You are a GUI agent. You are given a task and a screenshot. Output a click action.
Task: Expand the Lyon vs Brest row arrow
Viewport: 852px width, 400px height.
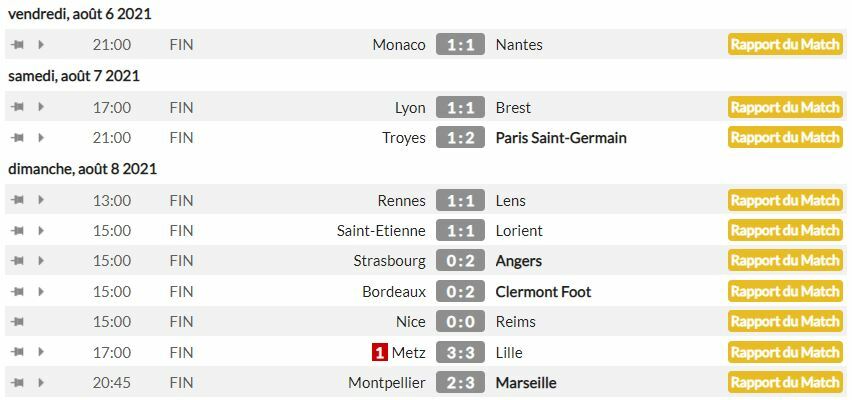[41, 108]
